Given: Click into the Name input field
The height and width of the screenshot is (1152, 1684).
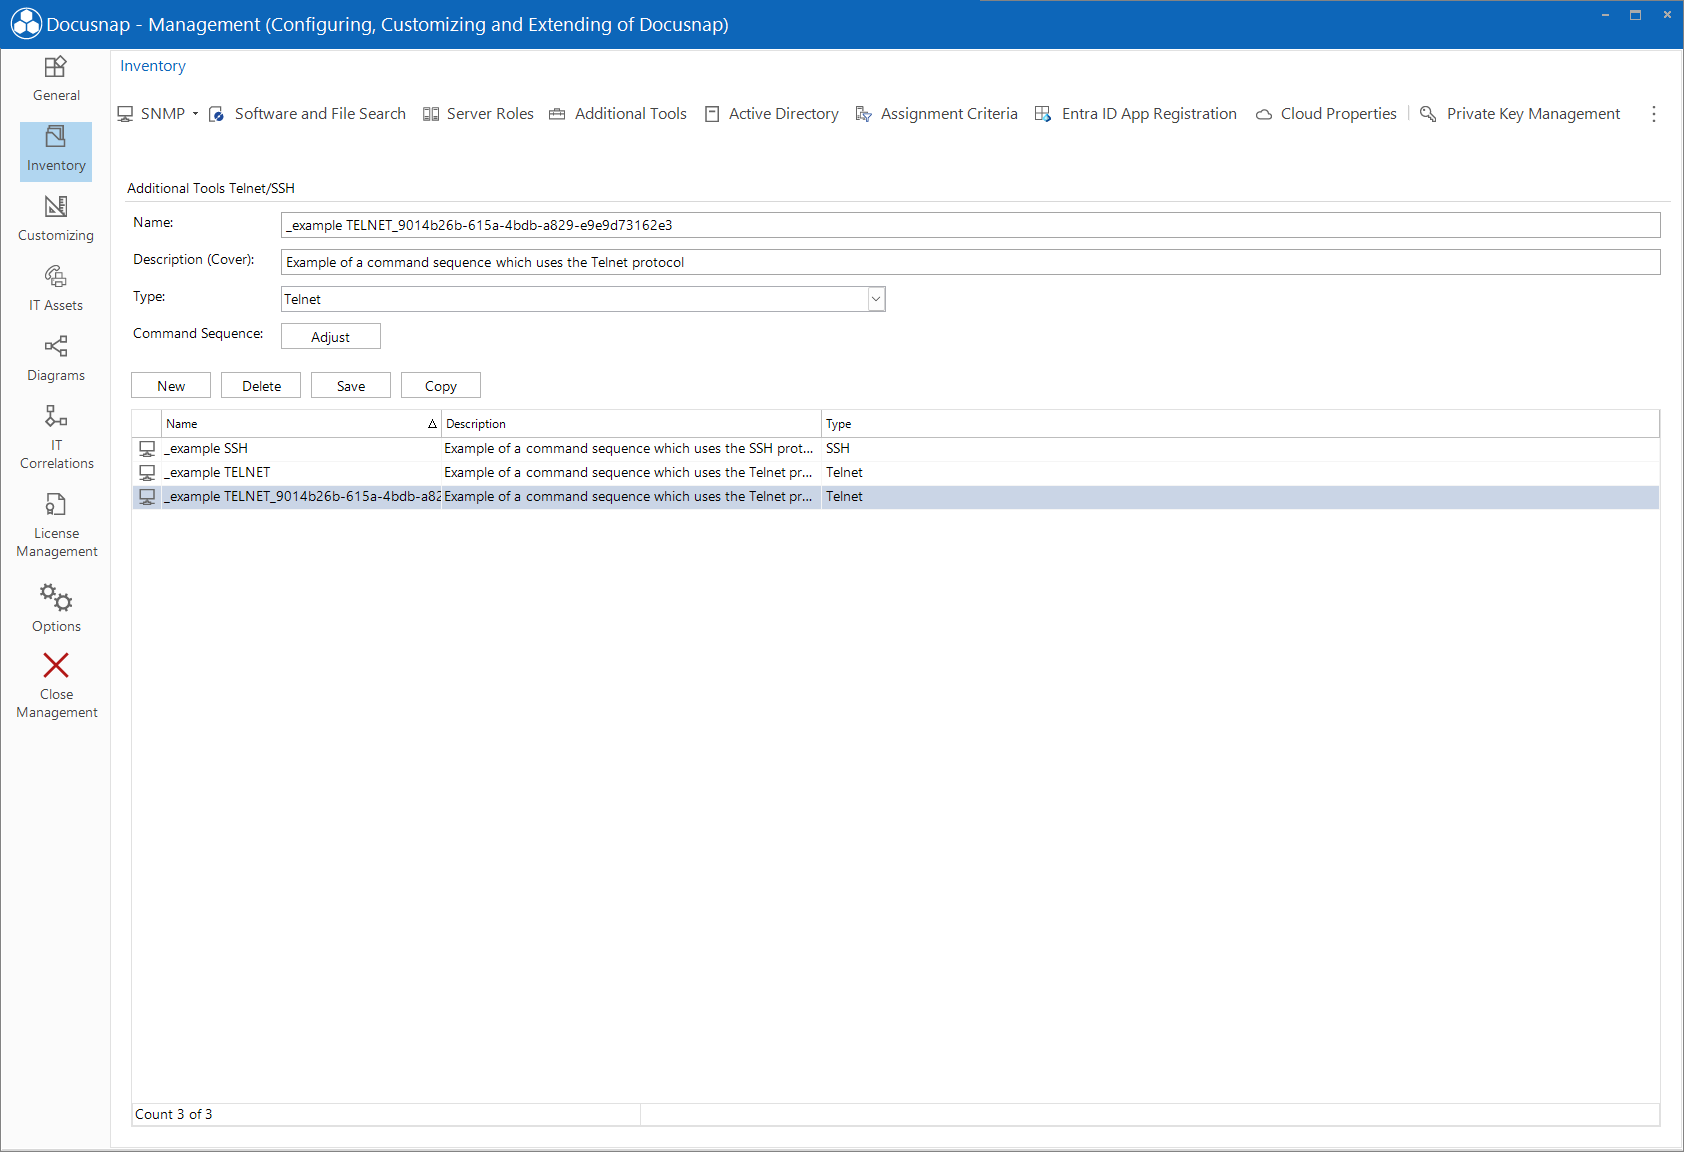Looking at the screenshot, I should coord(971,225).
